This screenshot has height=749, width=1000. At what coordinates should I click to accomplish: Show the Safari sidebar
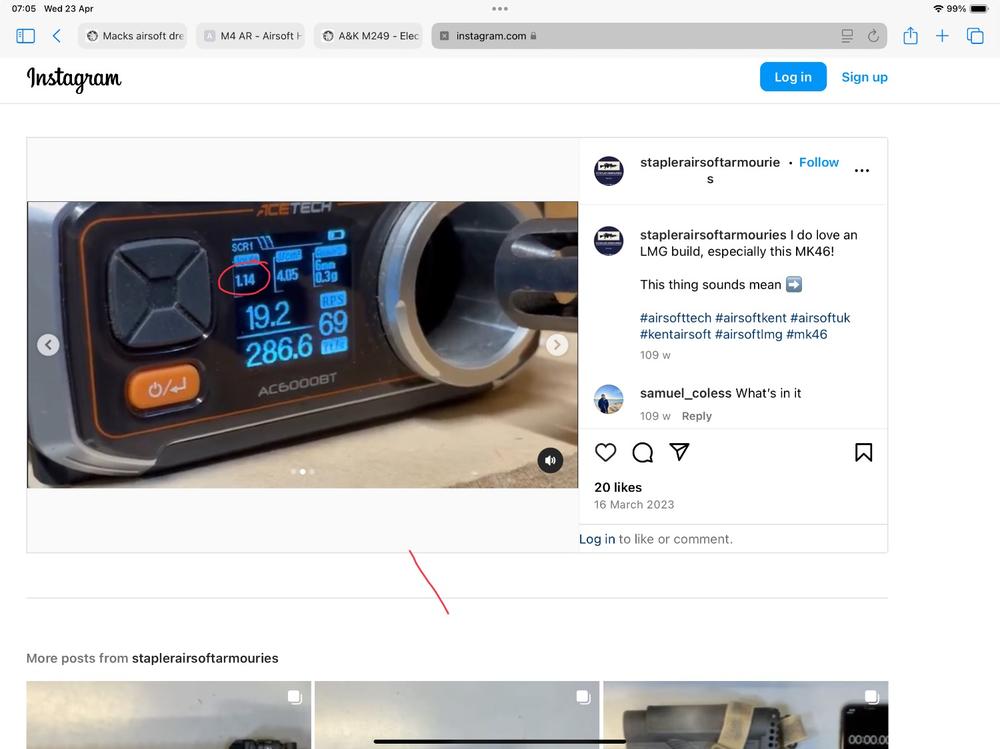point(26,36)
